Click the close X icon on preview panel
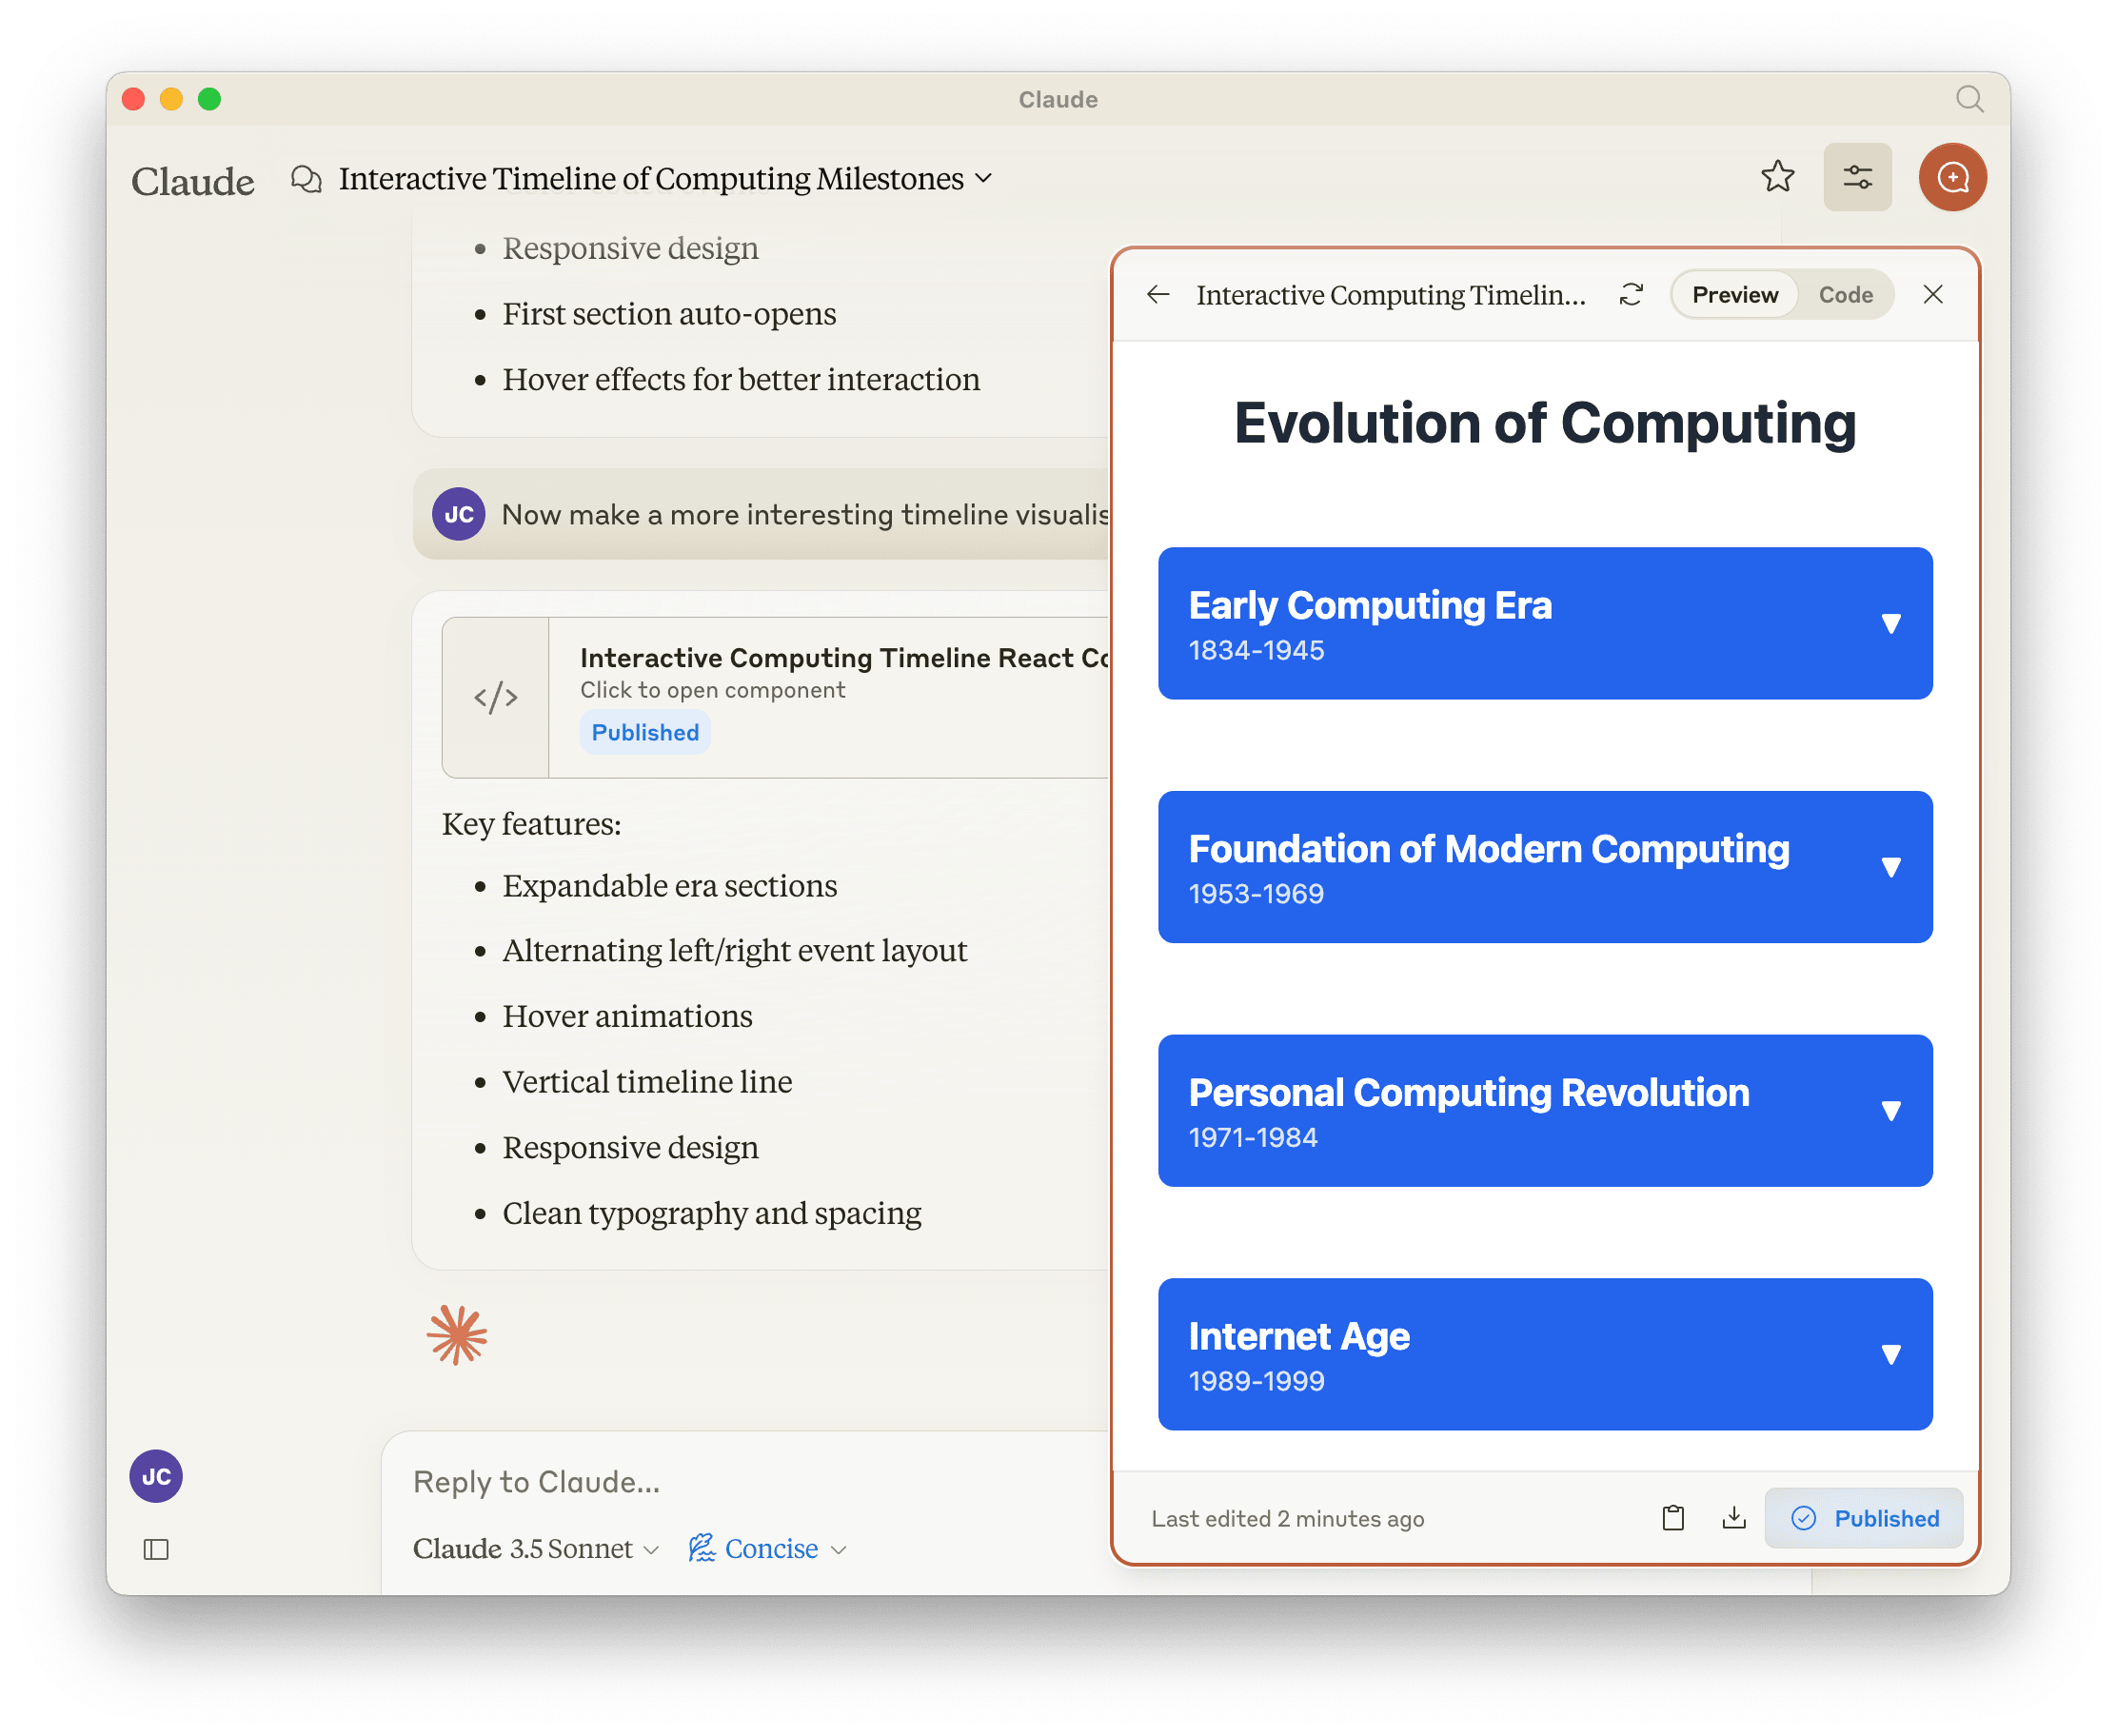 [1932, 294]
